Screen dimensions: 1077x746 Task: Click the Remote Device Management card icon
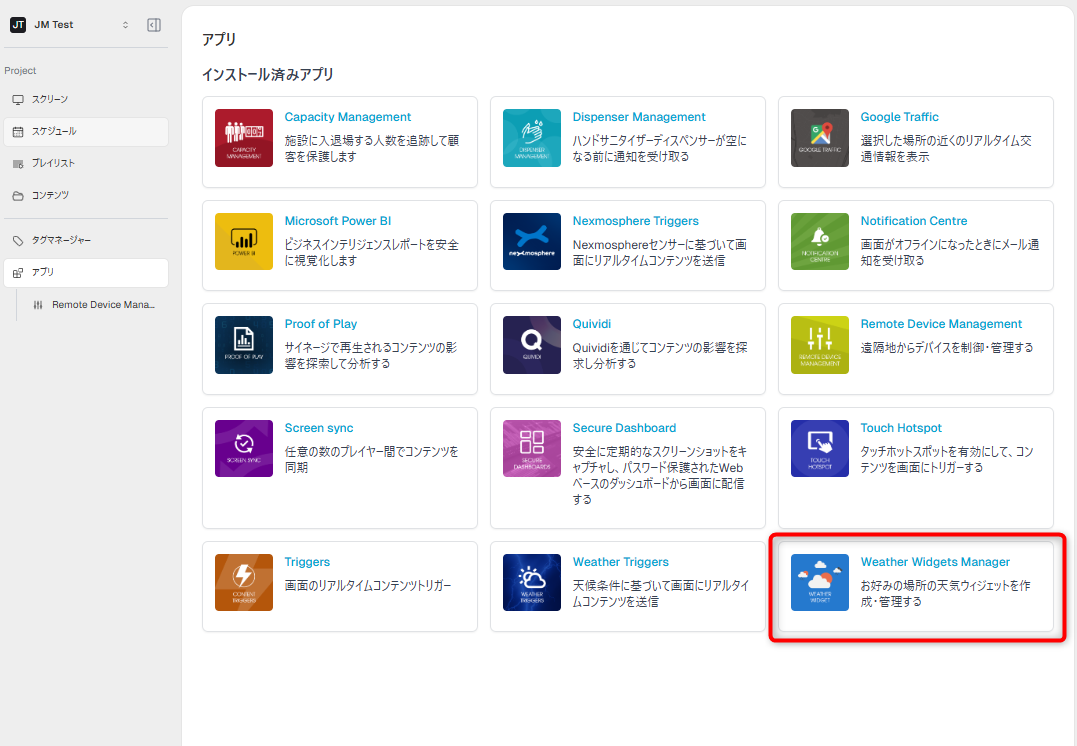tap(819, 345)
